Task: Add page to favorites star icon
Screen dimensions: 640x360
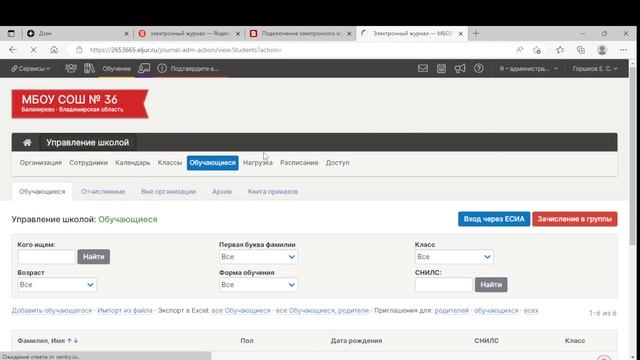Action: click(537, 50)
